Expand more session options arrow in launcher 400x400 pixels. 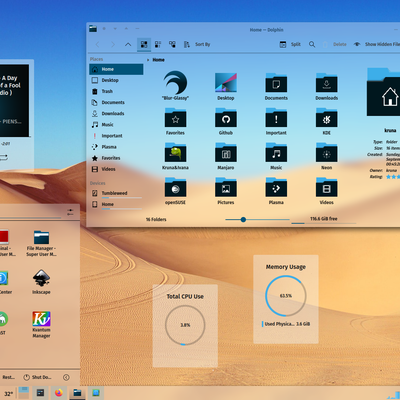[x=66, y=377]
